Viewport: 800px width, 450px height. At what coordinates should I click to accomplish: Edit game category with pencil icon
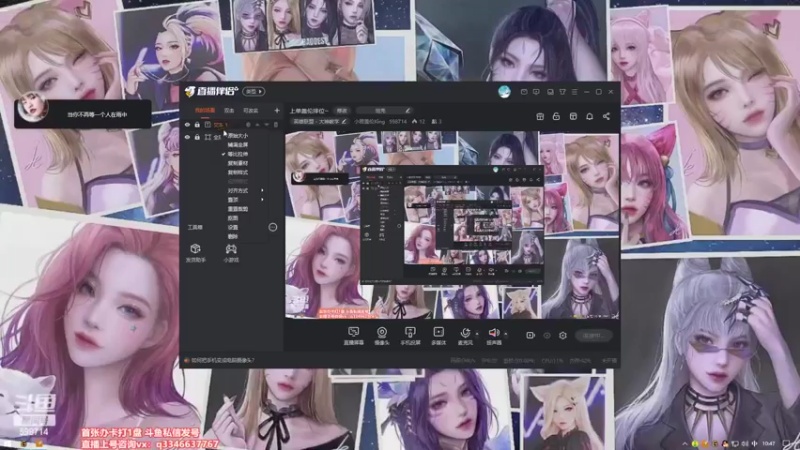pos(344,121)
